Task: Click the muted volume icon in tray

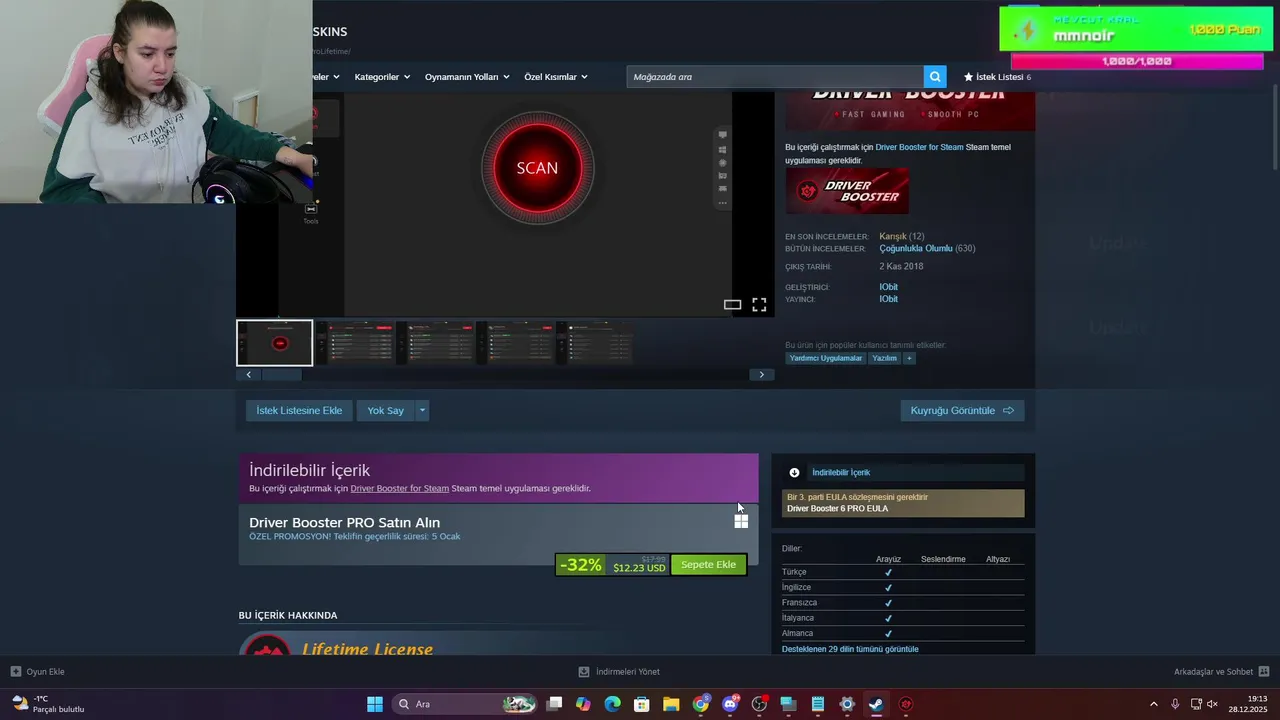Action: pos(1213,704)
